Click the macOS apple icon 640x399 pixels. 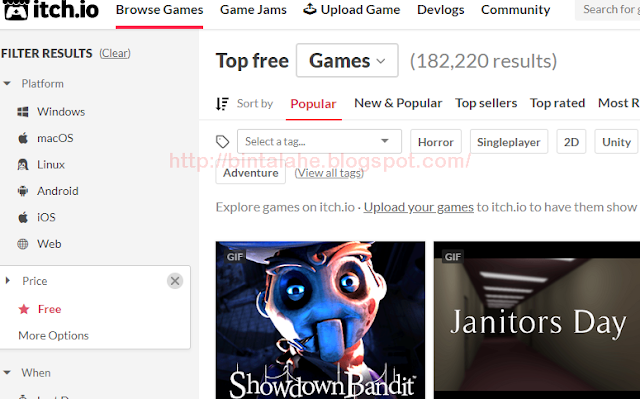click(x=23, y=138)
